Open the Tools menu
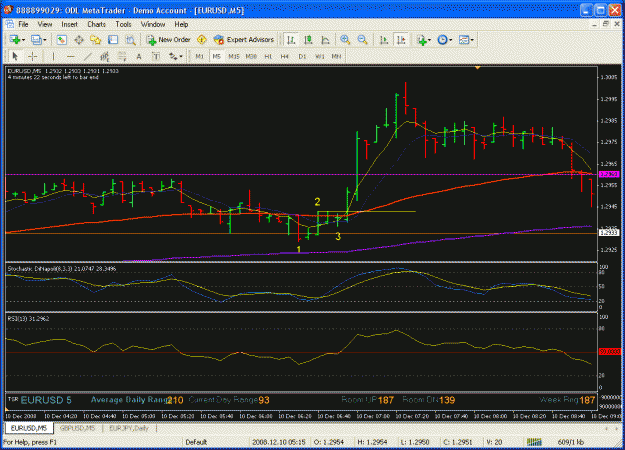The image size is (625, 450). [x=123, y=24]
